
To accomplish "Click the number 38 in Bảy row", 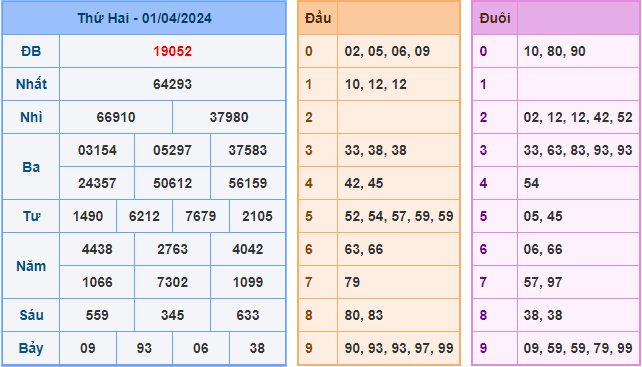I will point(258,349).
